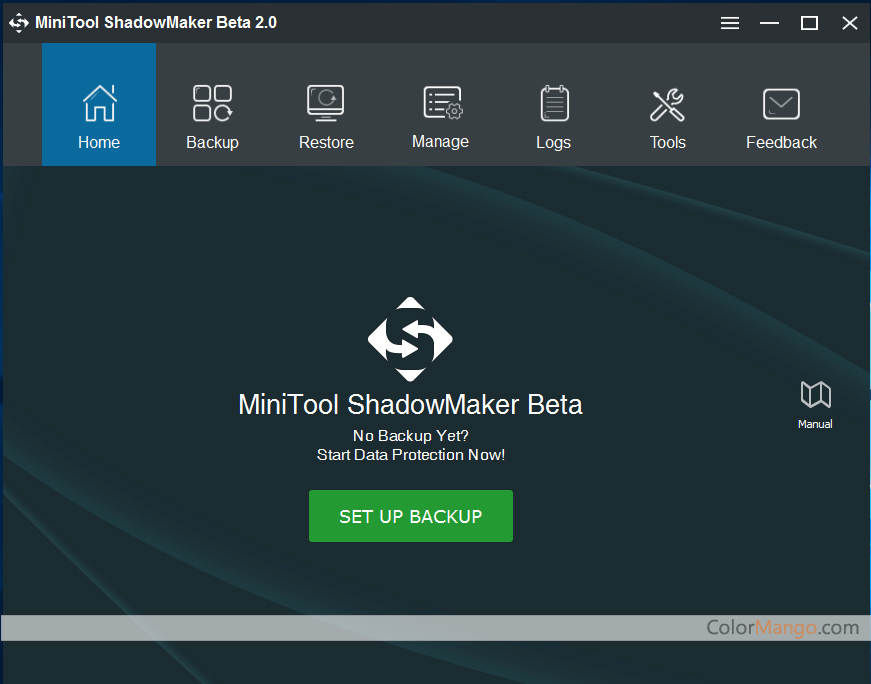Click the ColorMango.com watermark
The width and height of the screenshot is (871, 684).
click(x=782, y=628)
